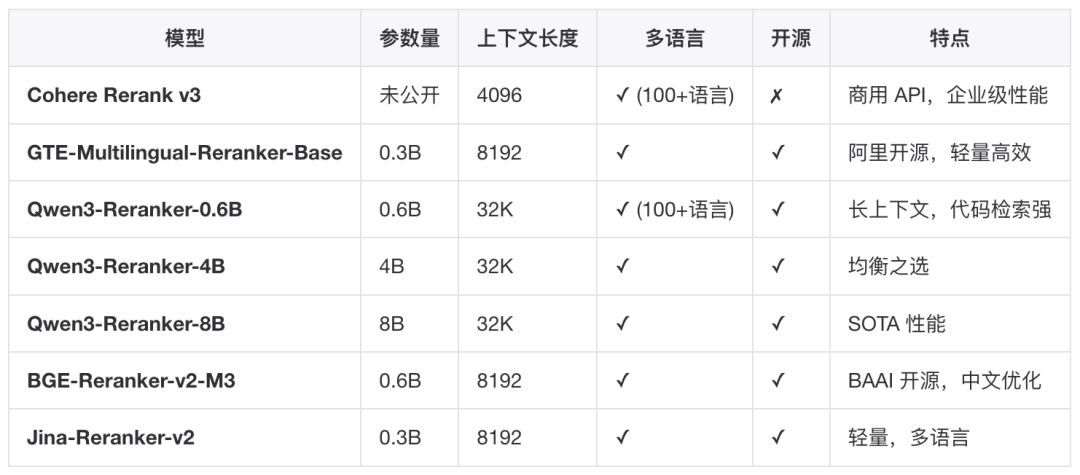The height and width of the screenshot is (475, 1080).
Task: Click the multilingual checkmark for GTE-Multilingual-Reranker-Base
Action: pyautogui.click(x=623, y=152)
